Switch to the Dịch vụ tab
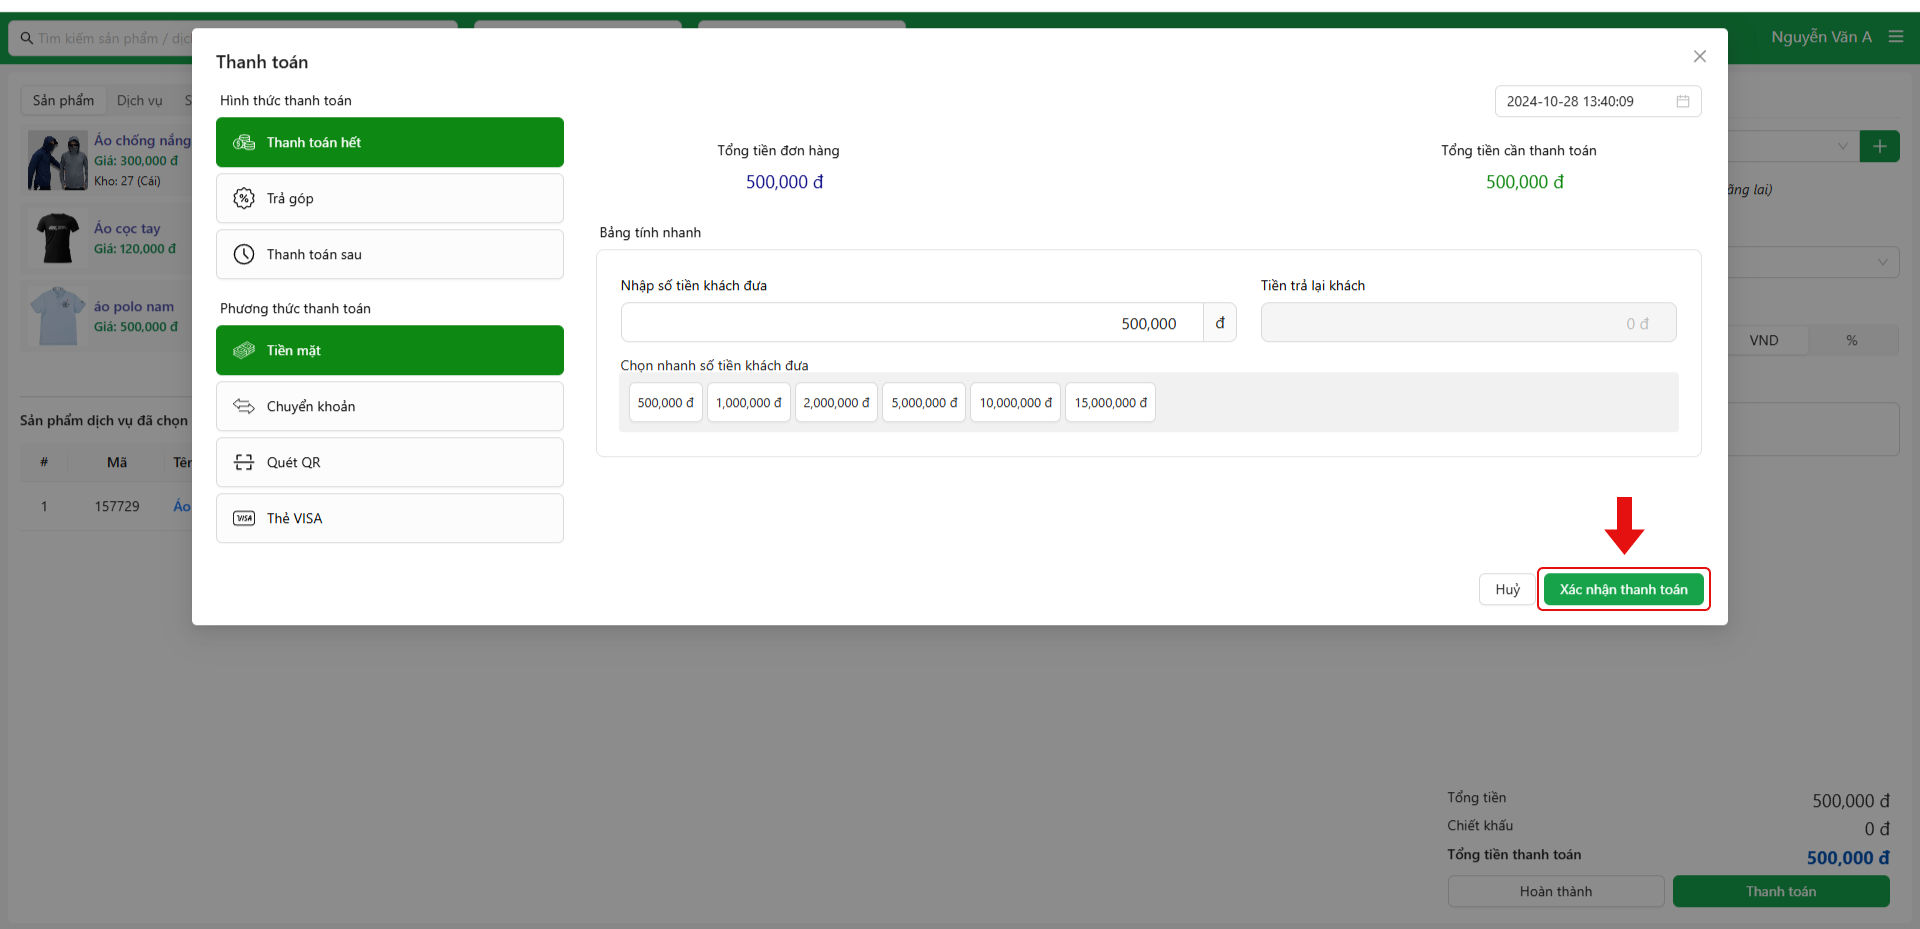The image size is (1920, 929). (140, 101)
